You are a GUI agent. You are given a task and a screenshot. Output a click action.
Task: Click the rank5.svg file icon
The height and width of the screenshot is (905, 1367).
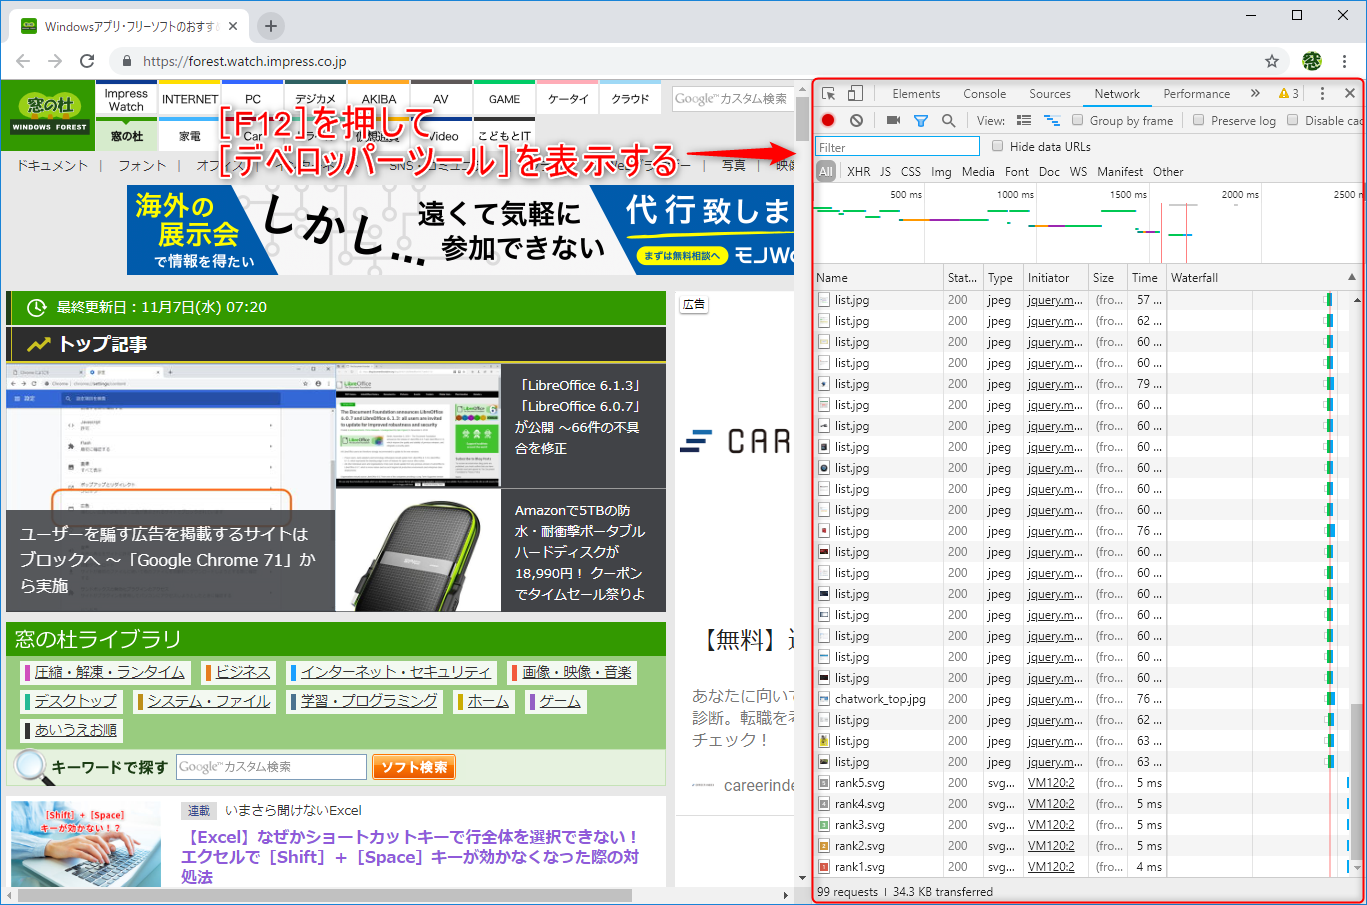(x=824, y=783)
